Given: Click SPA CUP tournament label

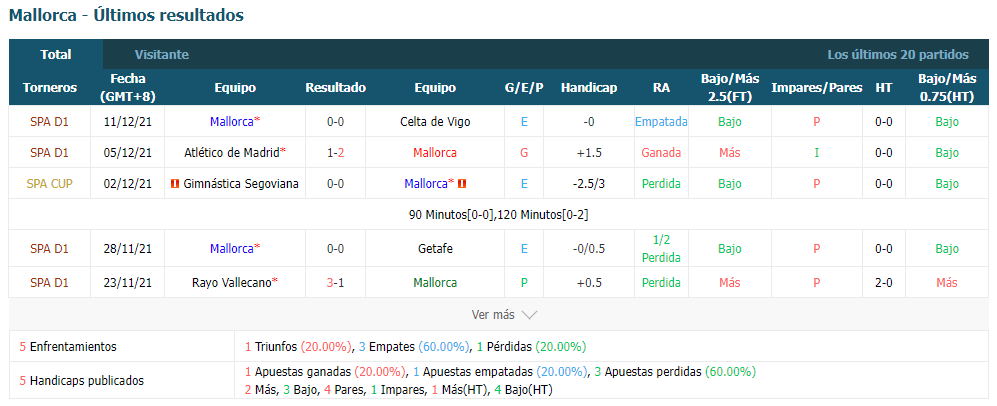Looking at the screenshot, I should [50, 184].
